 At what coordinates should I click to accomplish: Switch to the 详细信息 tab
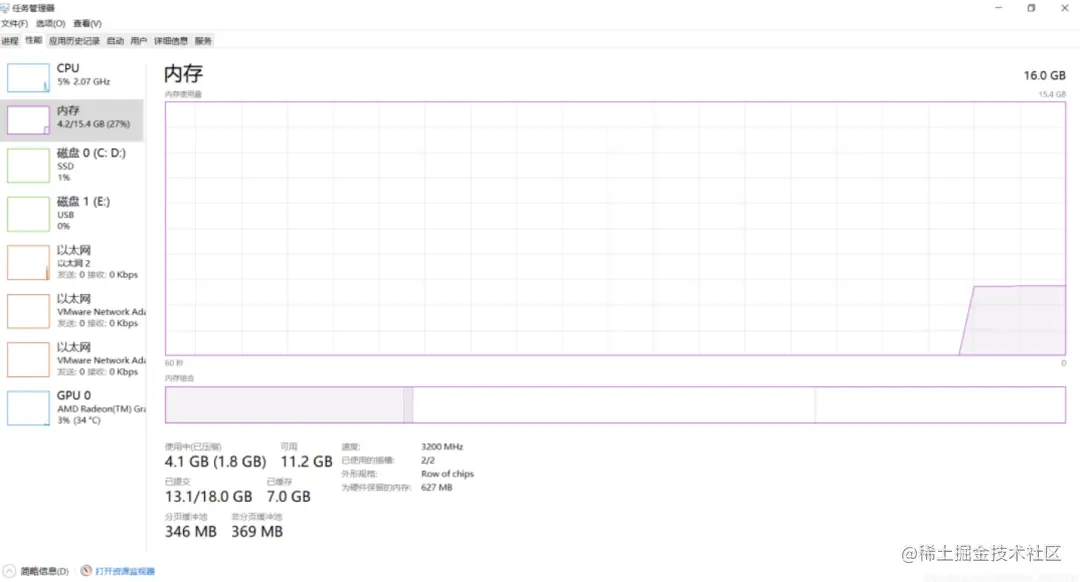tap(171, 41)
